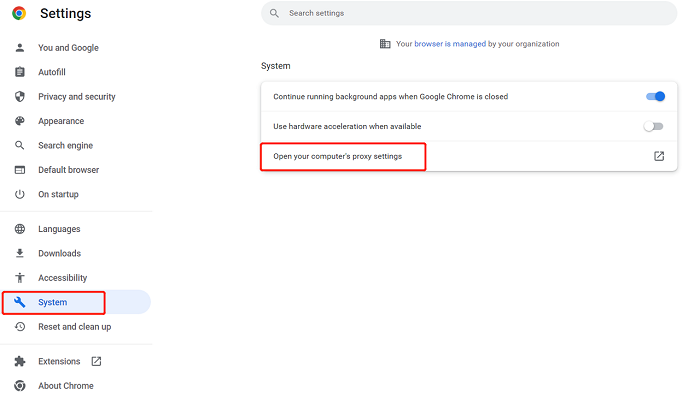Click the Languages globe icon

click(x=20, y=229)
